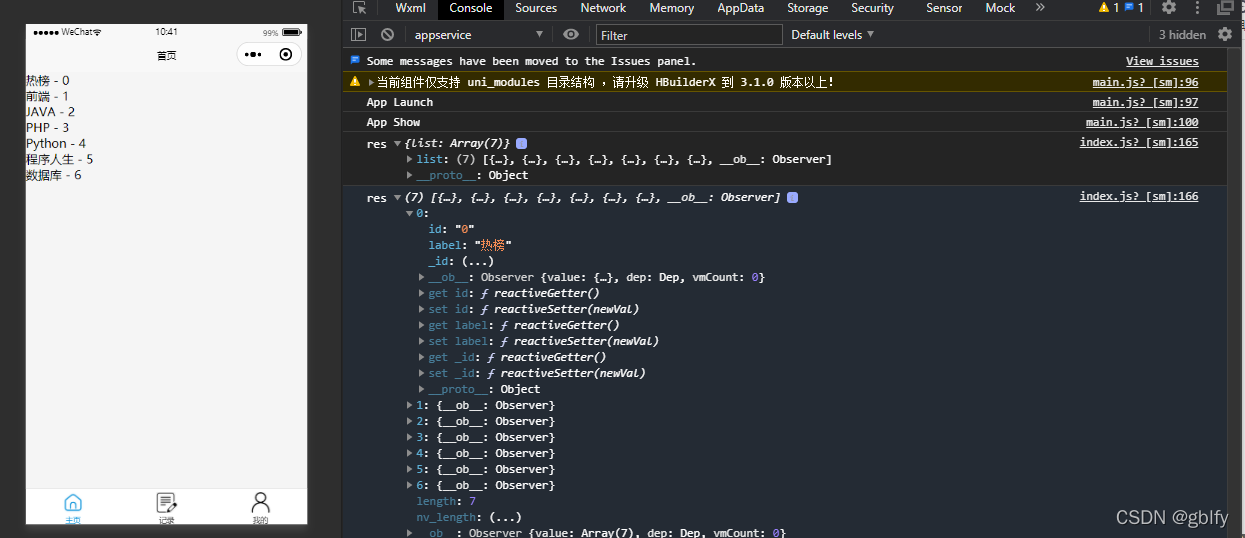Collapse the res (7) array log
Screen dimensions: 1245x538
[397, 198]
